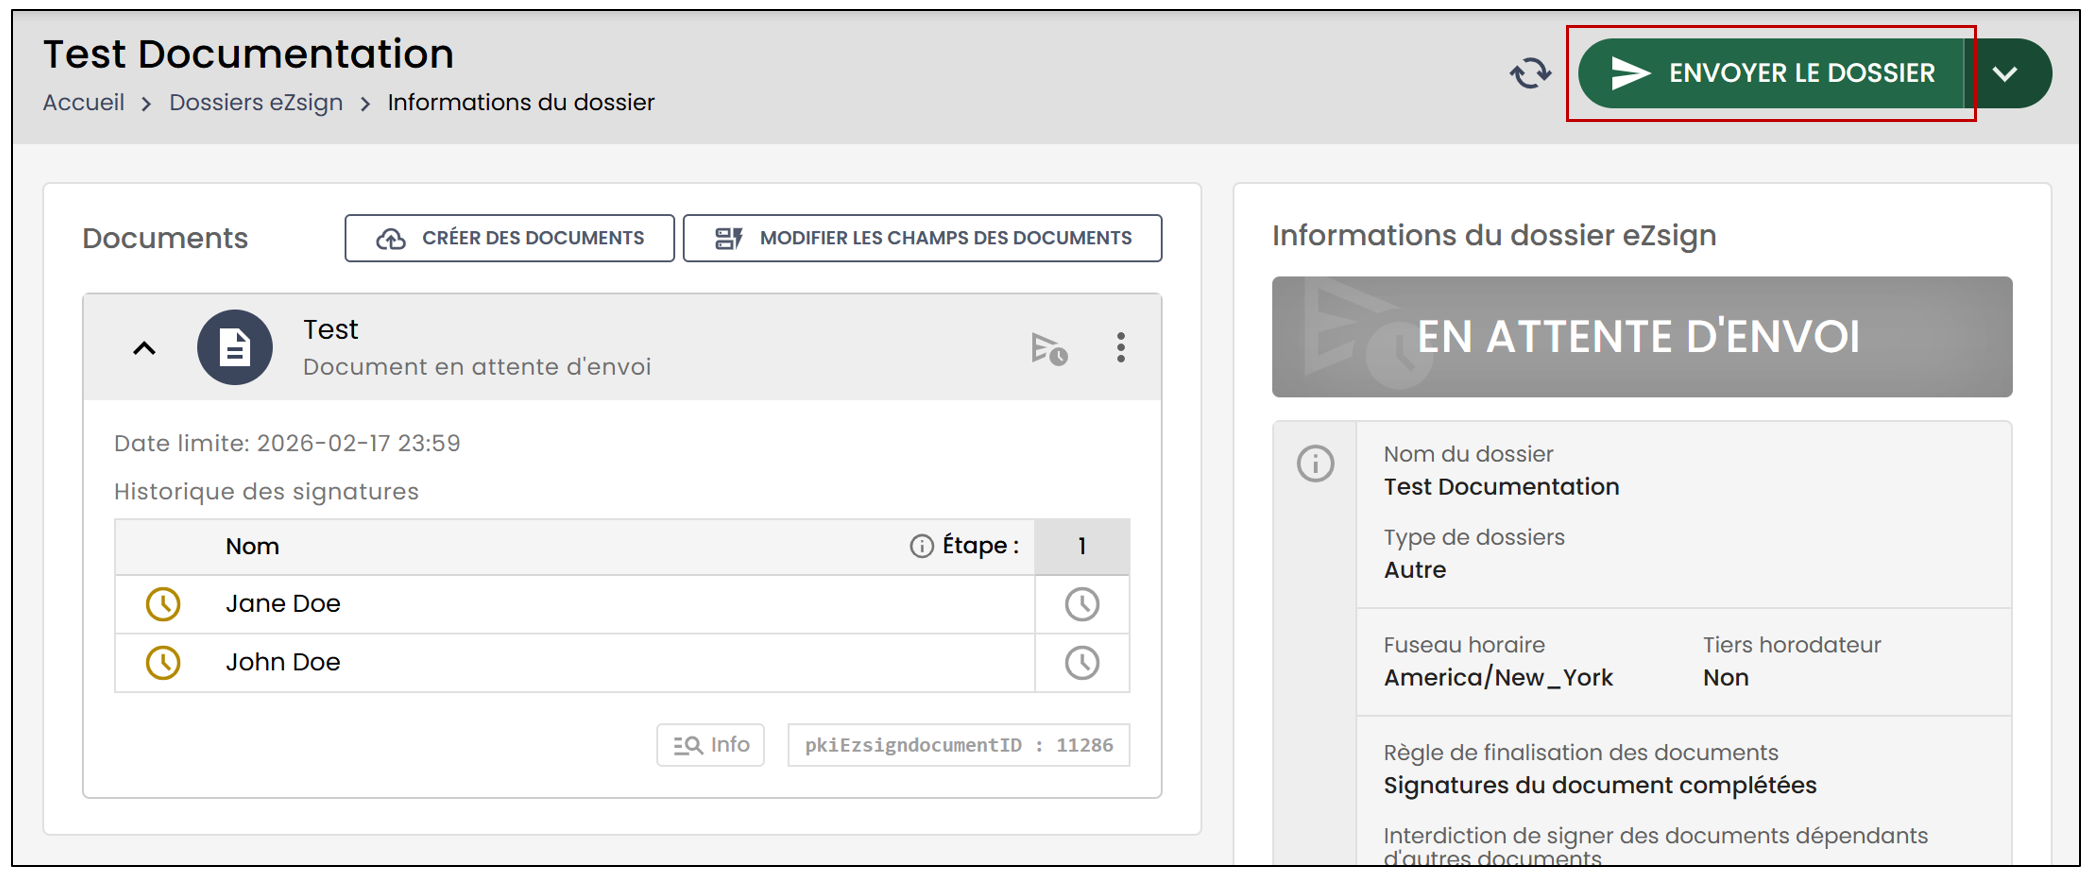Click the info icon next to Étape
Screen dimensions: 2087x876
click(x=921, y=546)
